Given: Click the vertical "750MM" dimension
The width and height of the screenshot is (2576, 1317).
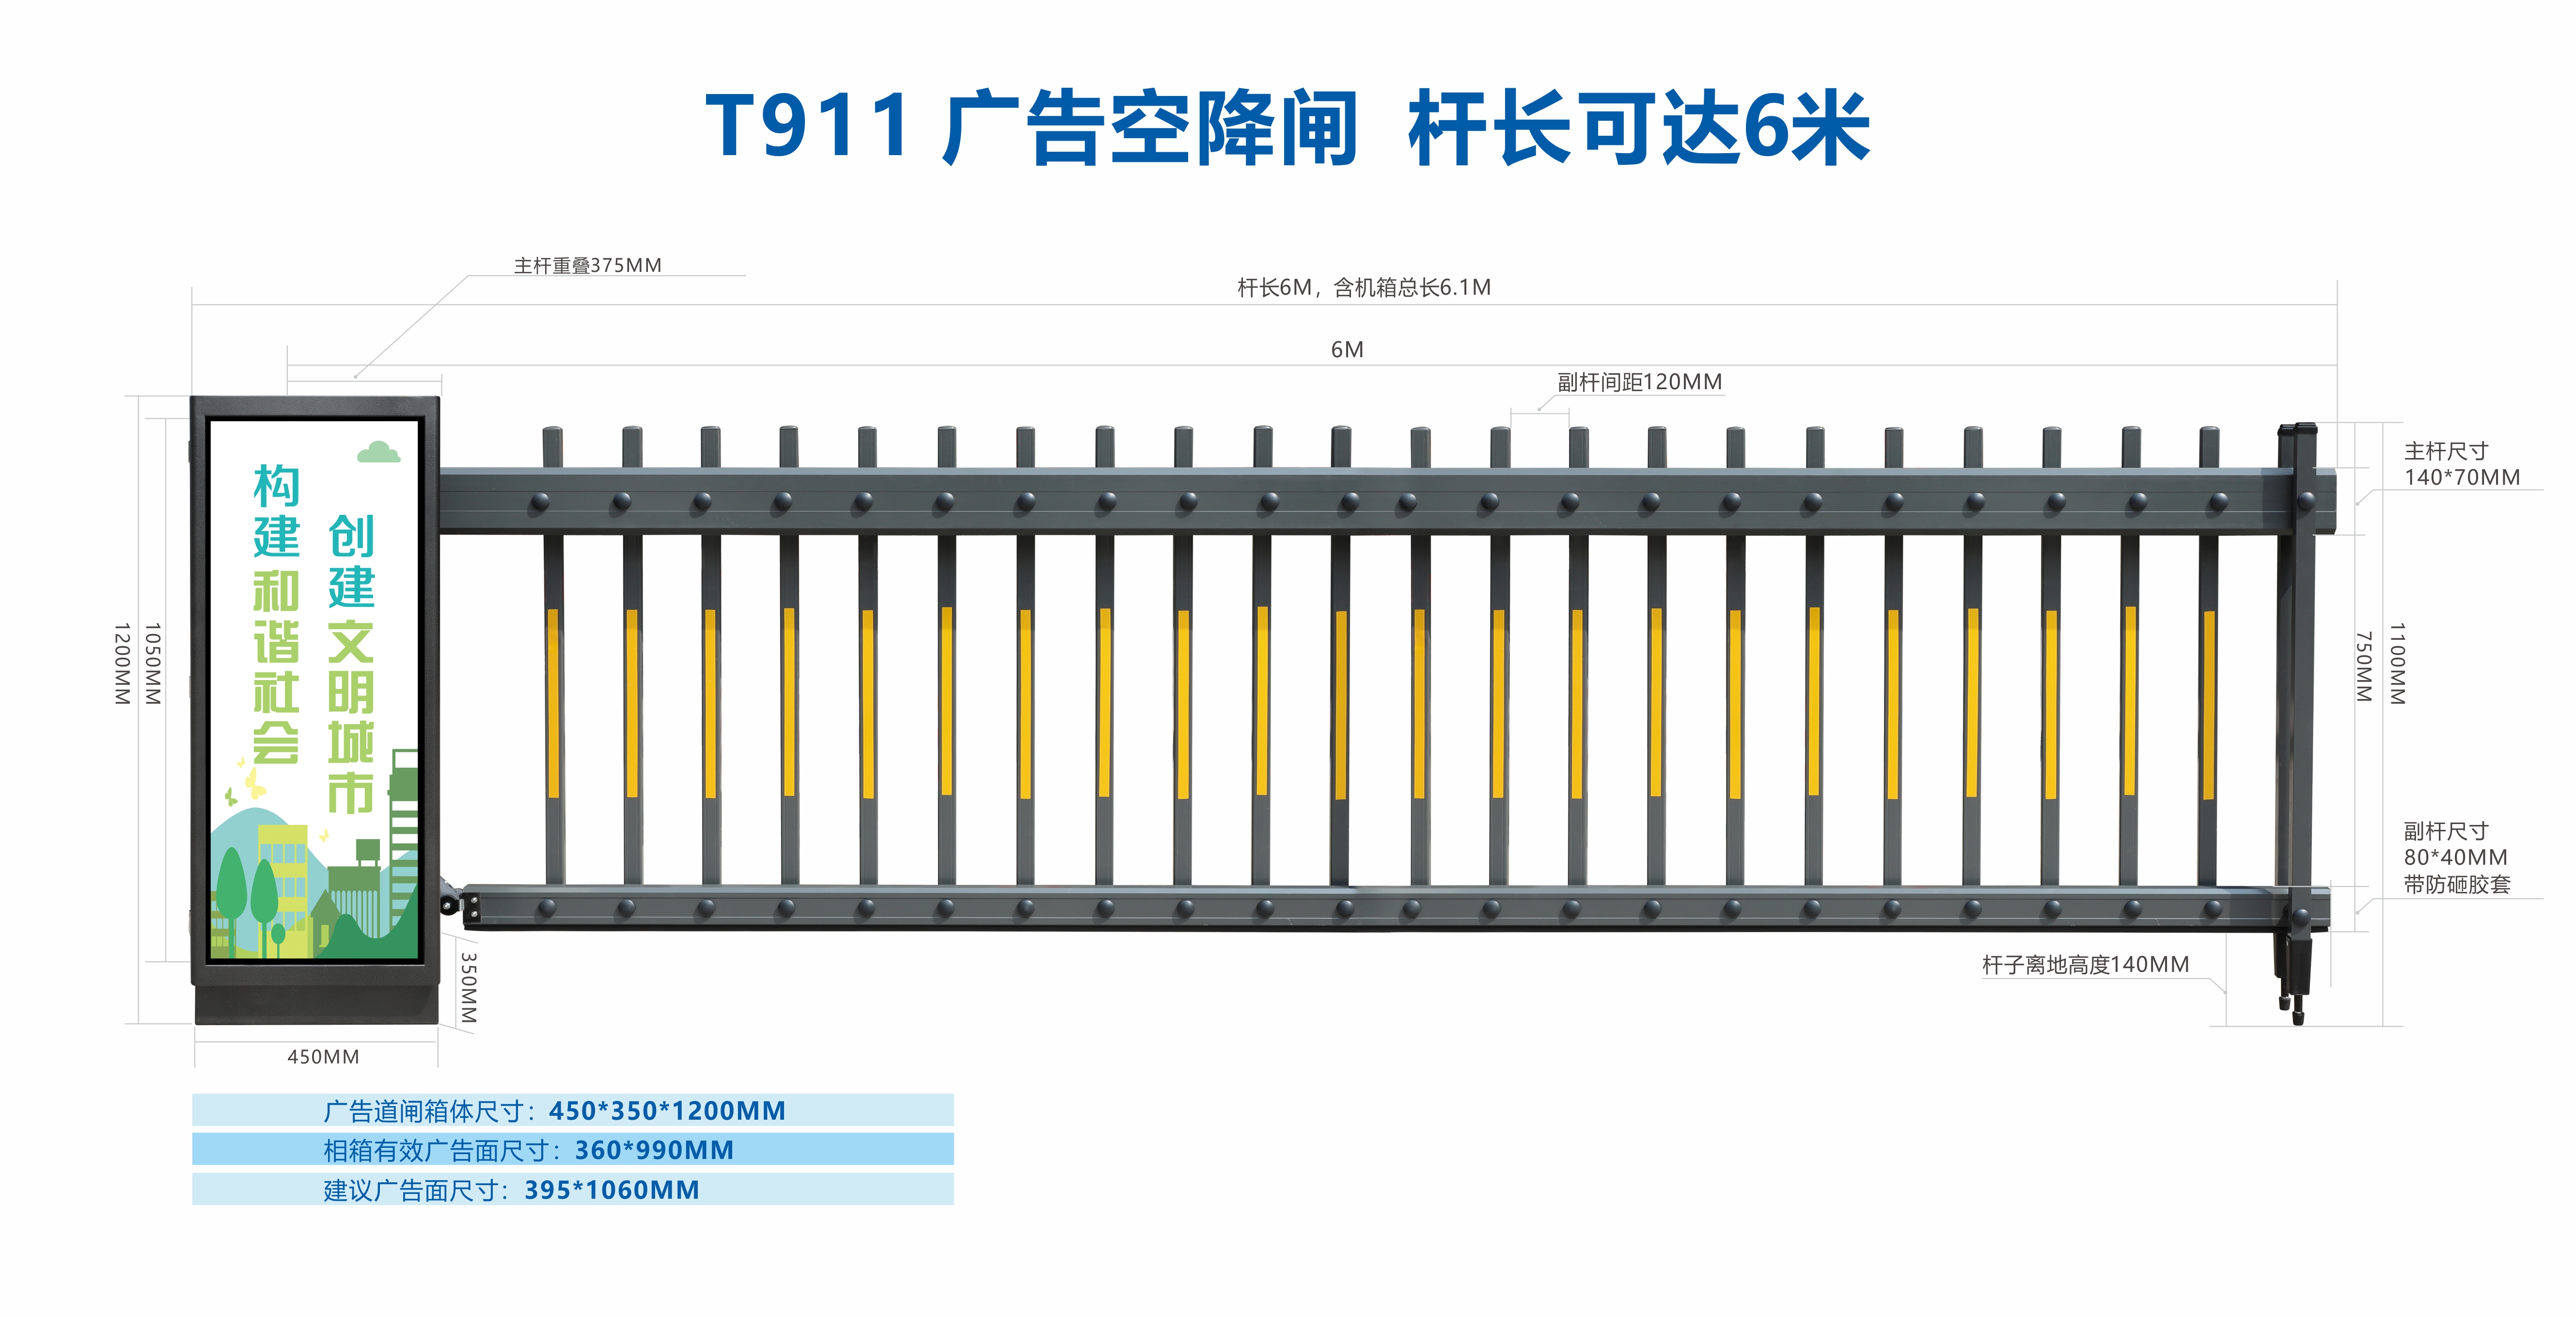Looking at the screenshot, I should [2364, 666].
